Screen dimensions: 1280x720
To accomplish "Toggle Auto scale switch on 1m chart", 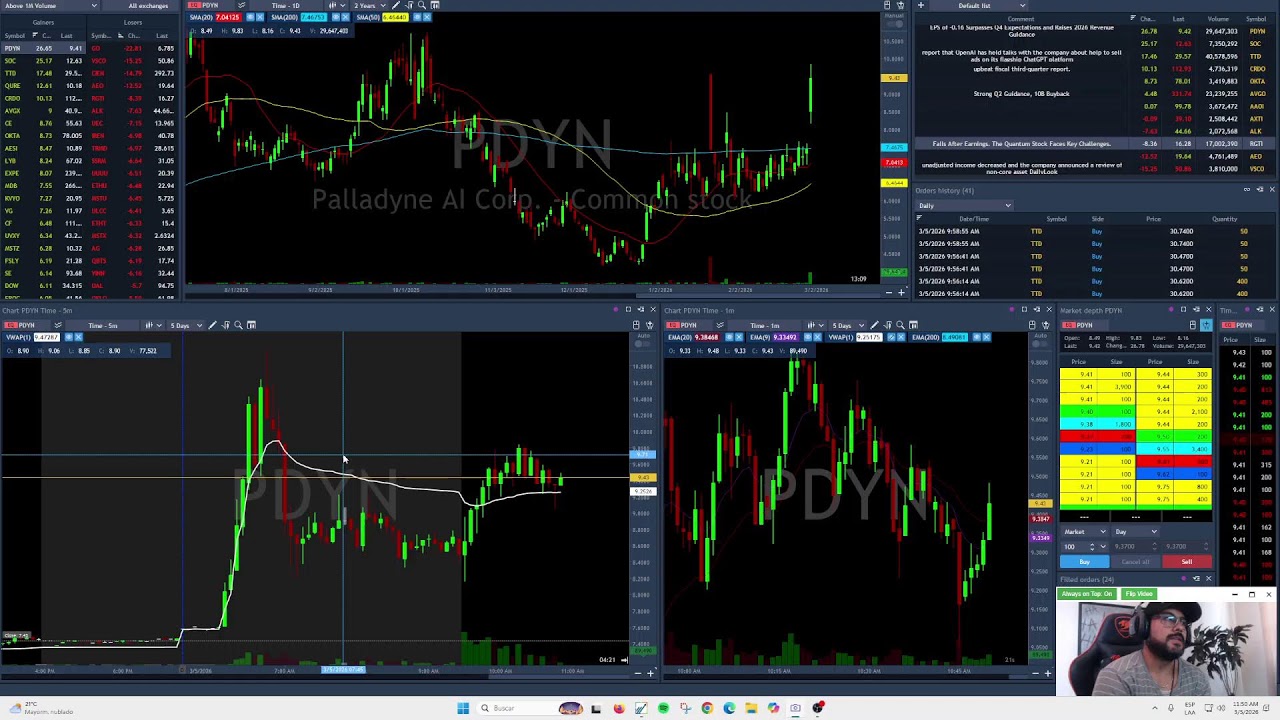I will (x=1040, y=344).
